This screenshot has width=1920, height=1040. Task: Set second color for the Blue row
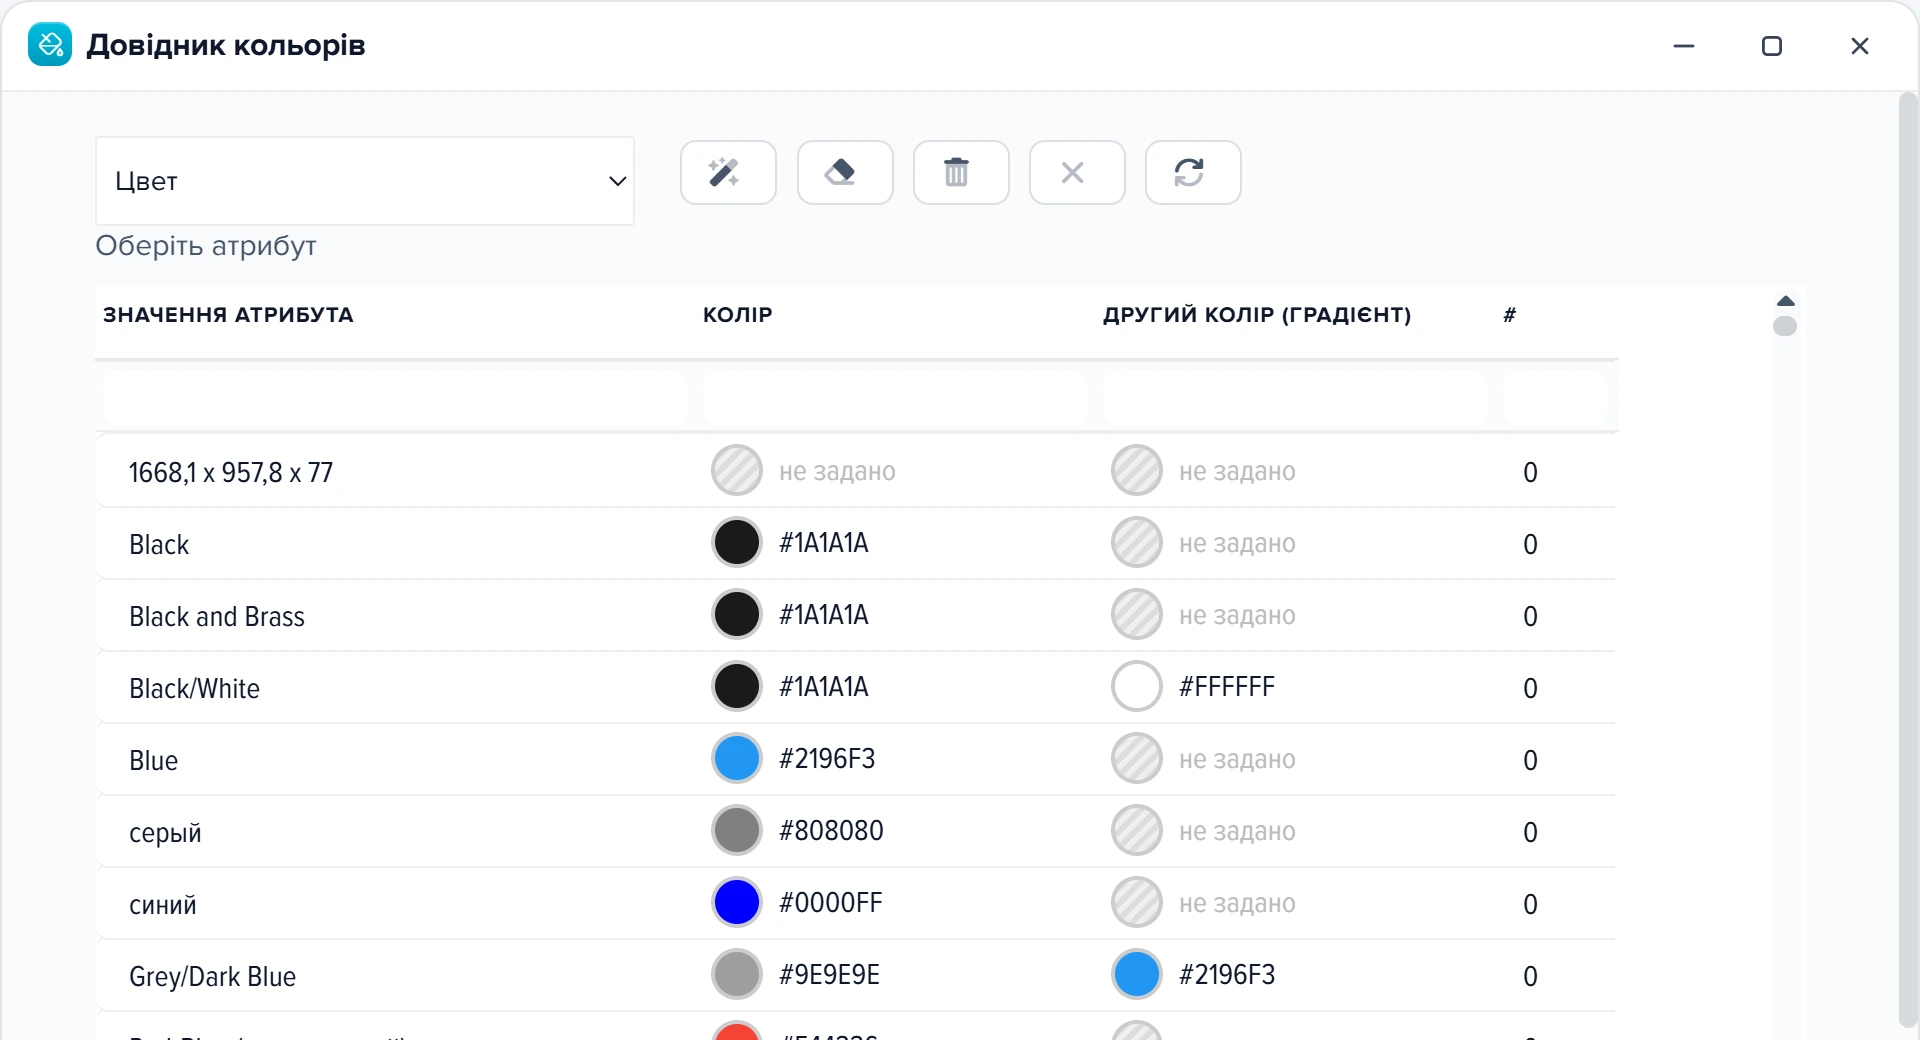(1137, 759)
